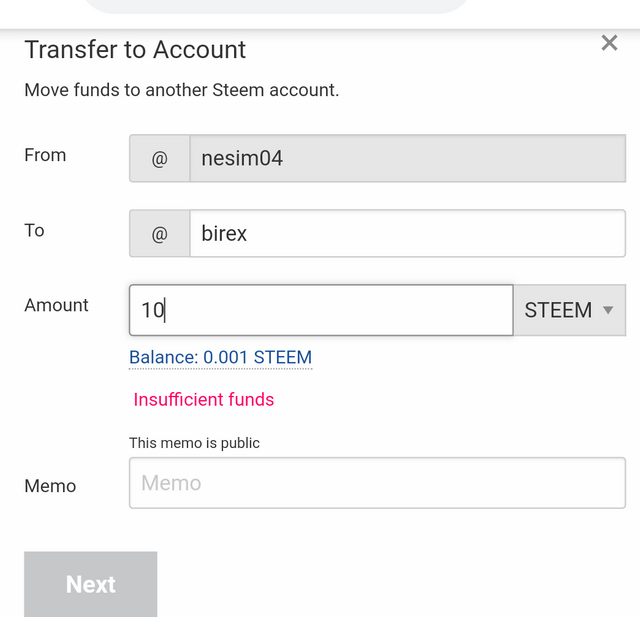The image size is (640, 617).
Task: Click the From field label
Action: [x=45, y=155]
